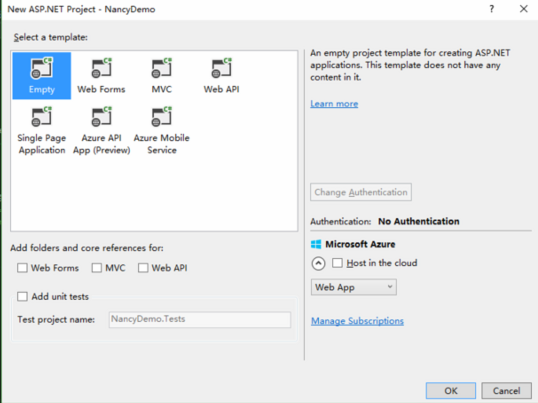Select Azure API App (Preview) template icon
The image size is (538, 403).
click(x=102, y=117)
